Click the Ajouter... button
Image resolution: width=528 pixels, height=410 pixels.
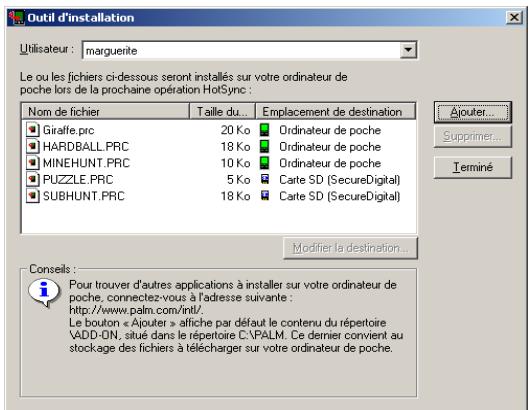[x=473, y=112]
